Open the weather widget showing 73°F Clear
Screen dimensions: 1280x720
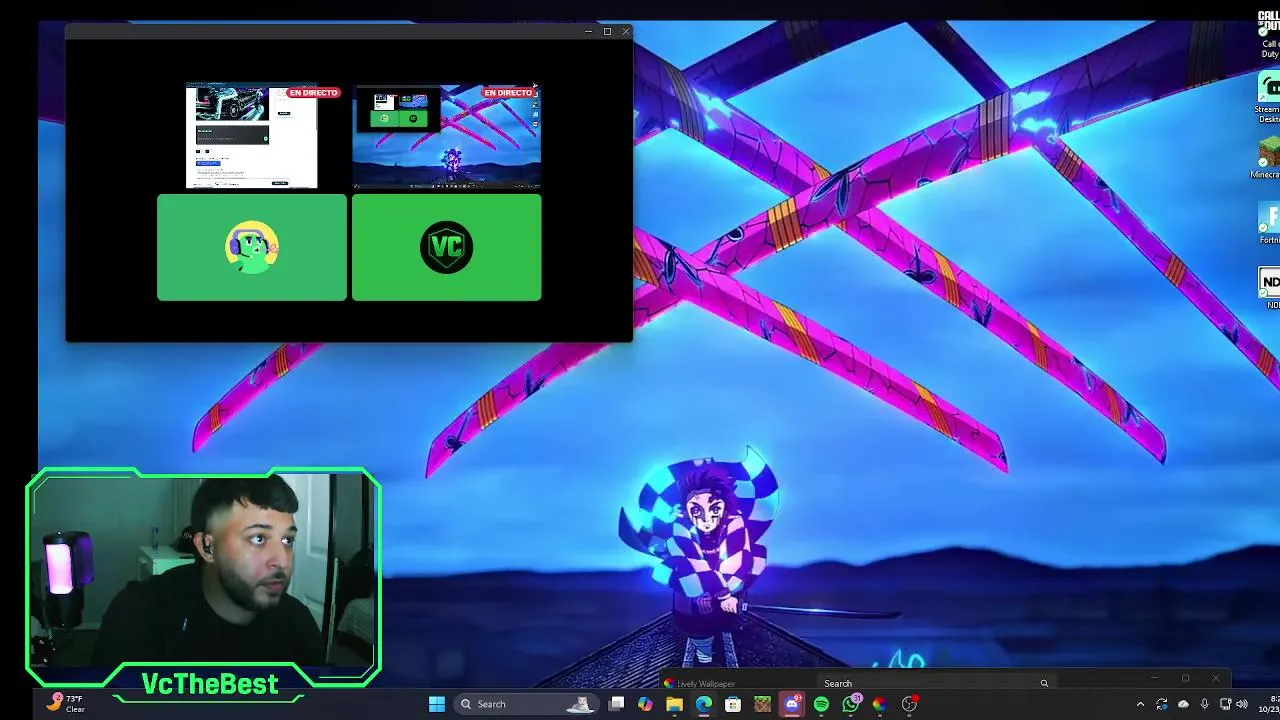click(x=66, y=704)
